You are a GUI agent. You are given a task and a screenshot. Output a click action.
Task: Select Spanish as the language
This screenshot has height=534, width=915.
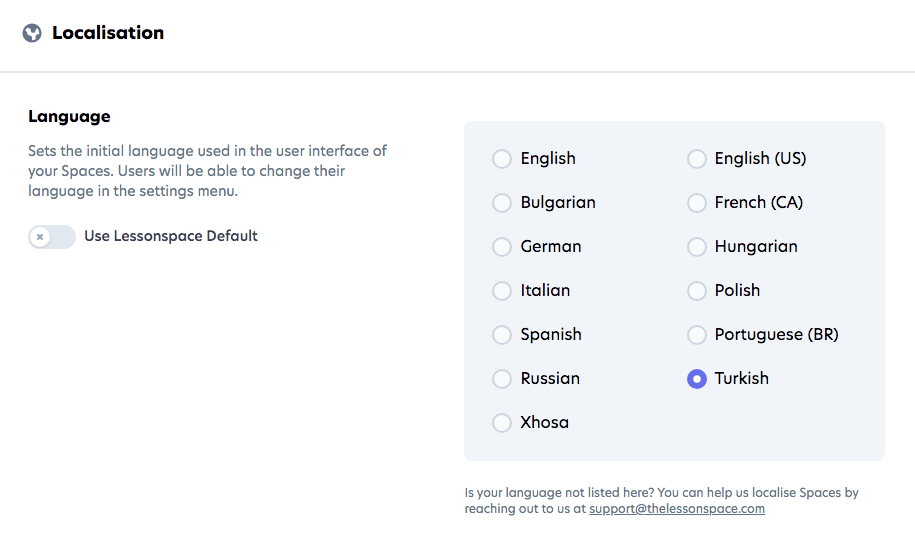(x=502, y=335)
